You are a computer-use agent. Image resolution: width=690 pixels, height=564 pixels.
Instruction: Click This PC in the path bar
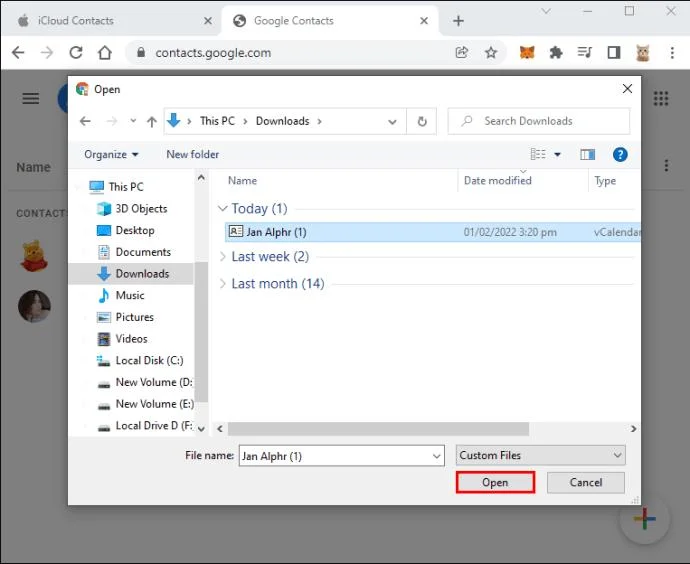pos(217,121)
